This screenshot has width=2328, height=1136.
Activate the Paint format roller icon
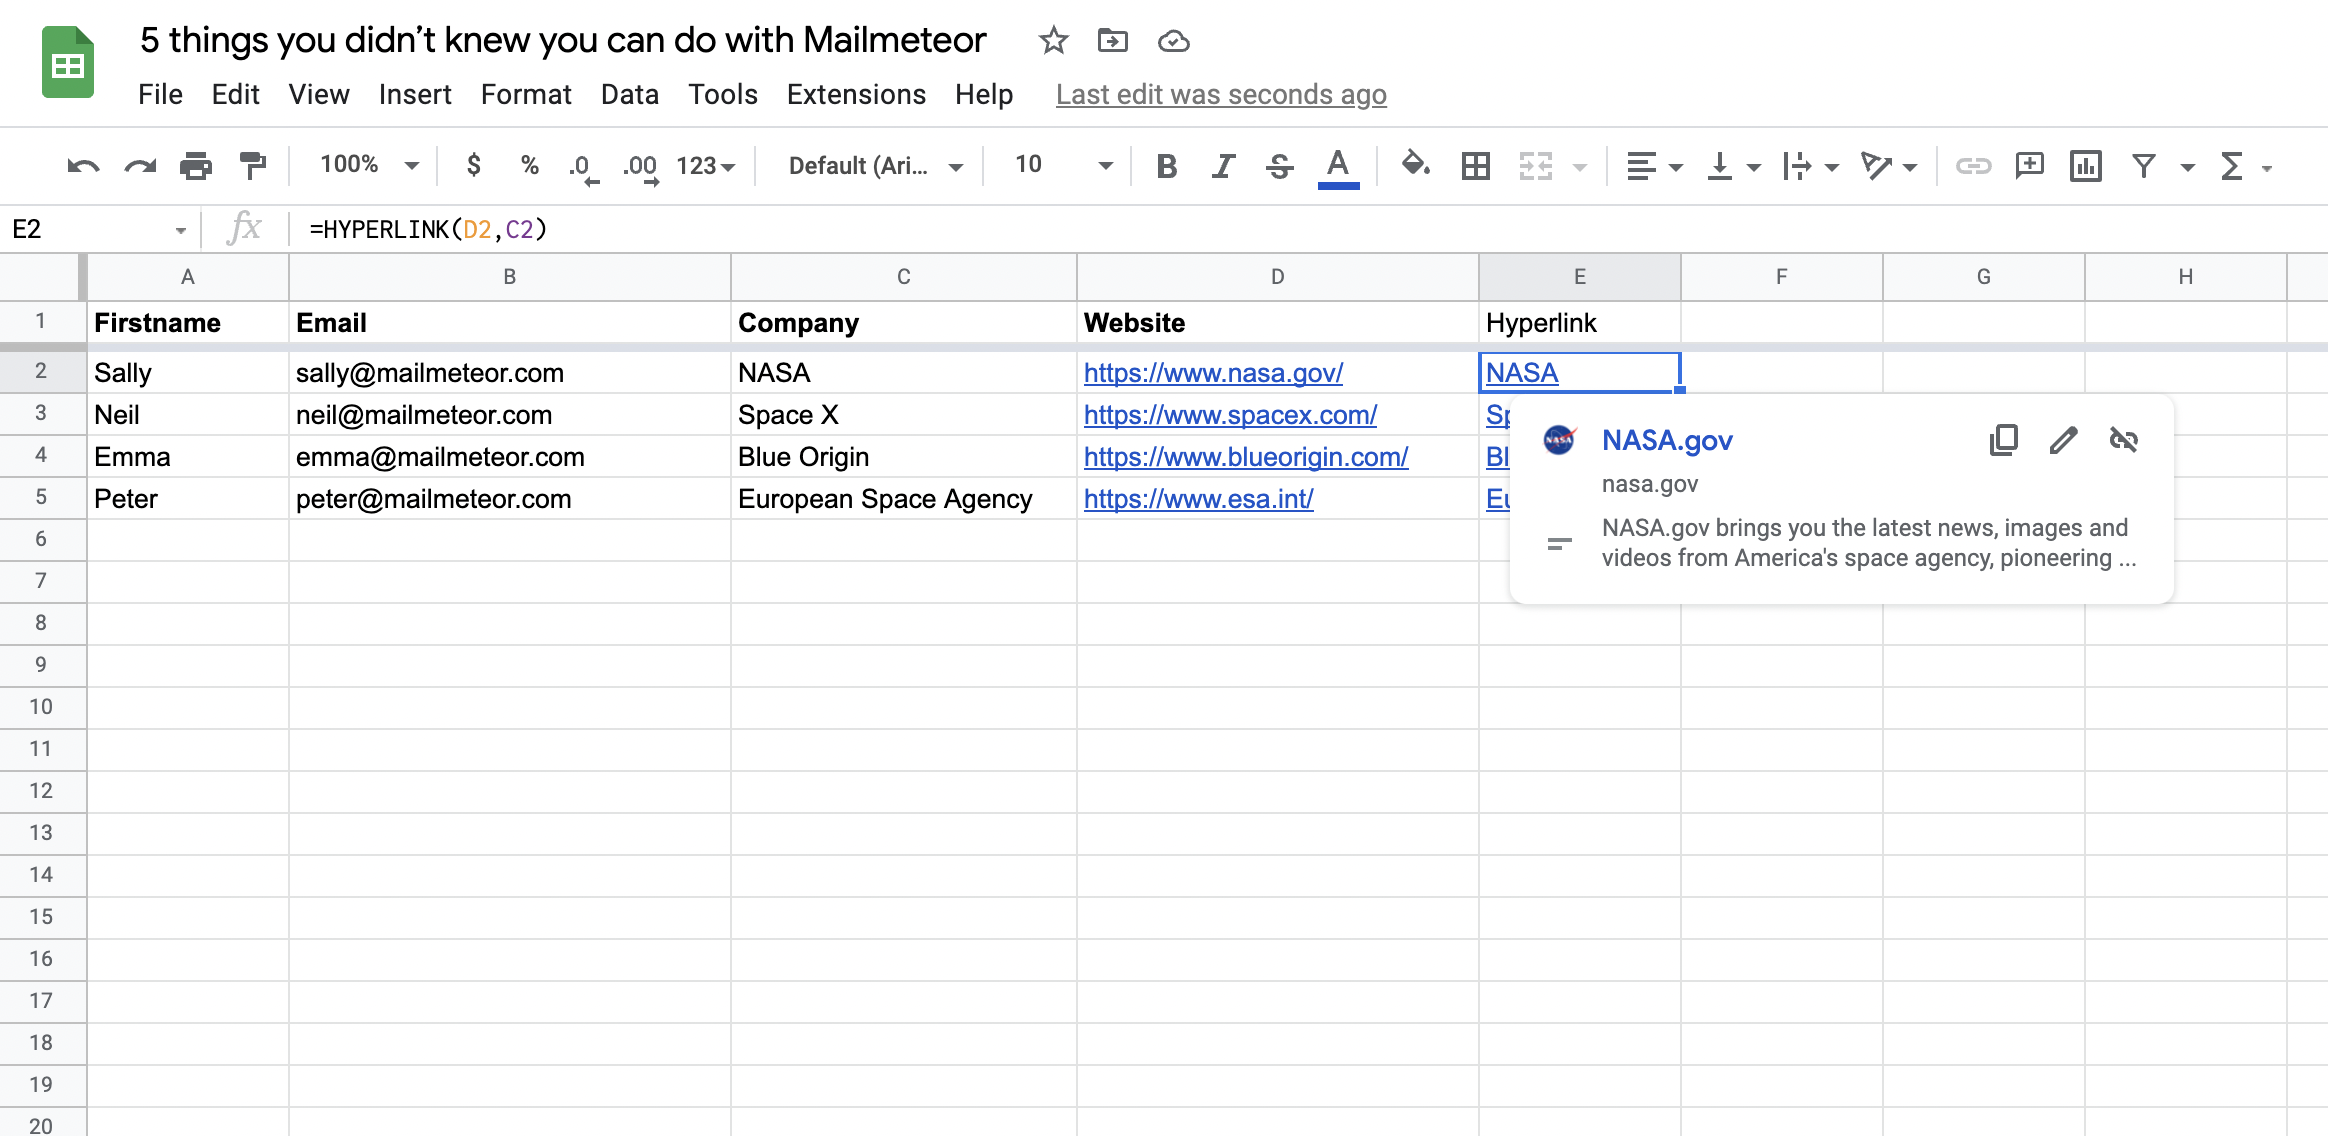coord(252,166)
